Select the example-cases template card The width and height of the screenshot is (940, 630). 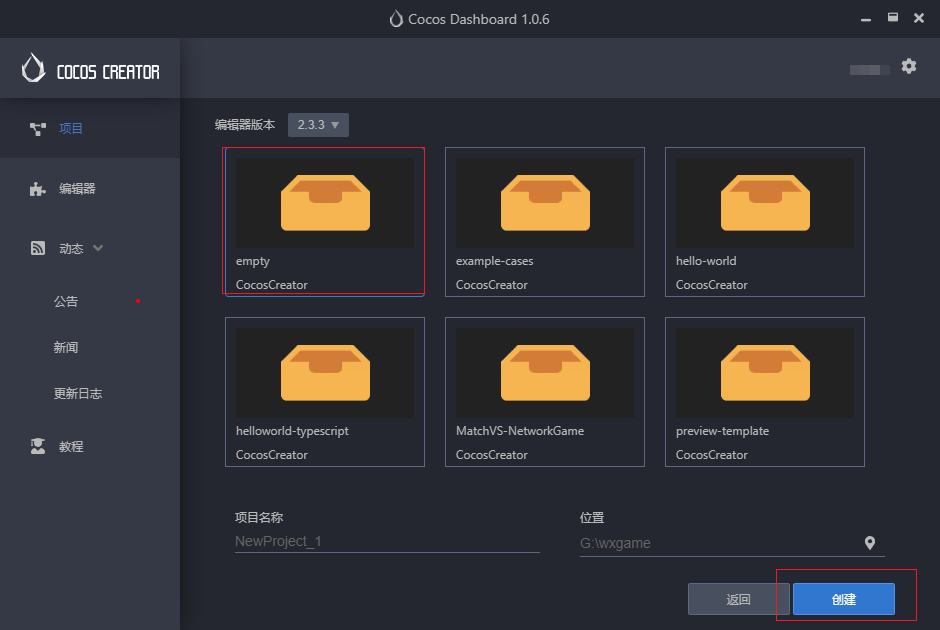pyautogui.click(x=544, y=220)
